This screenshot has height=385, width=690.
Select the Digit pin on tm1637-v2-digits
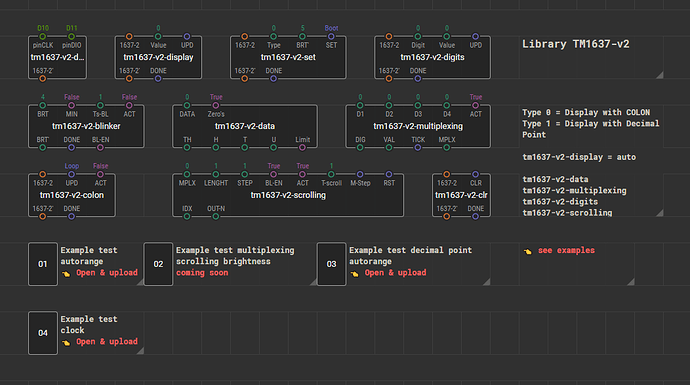[418, 37]
